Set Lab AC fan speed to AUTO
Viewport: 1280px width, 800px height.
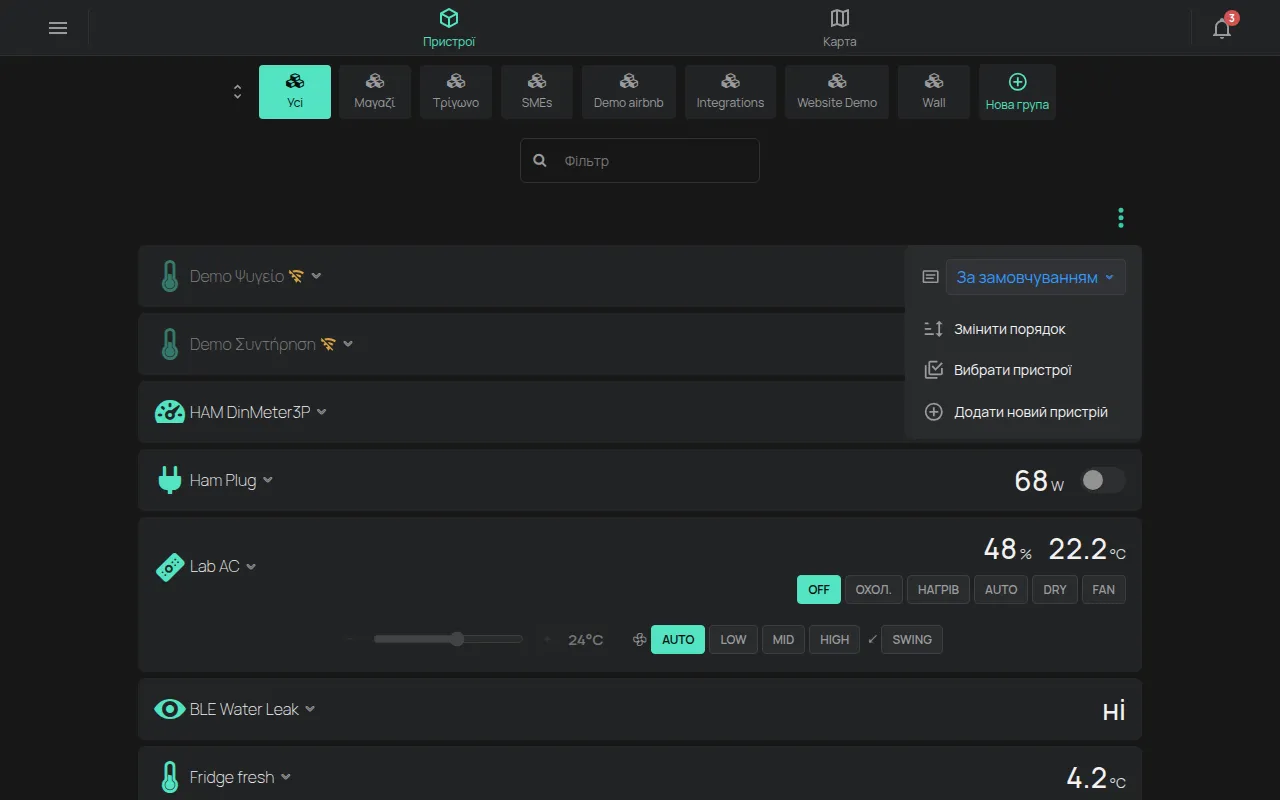pos(678,640)
